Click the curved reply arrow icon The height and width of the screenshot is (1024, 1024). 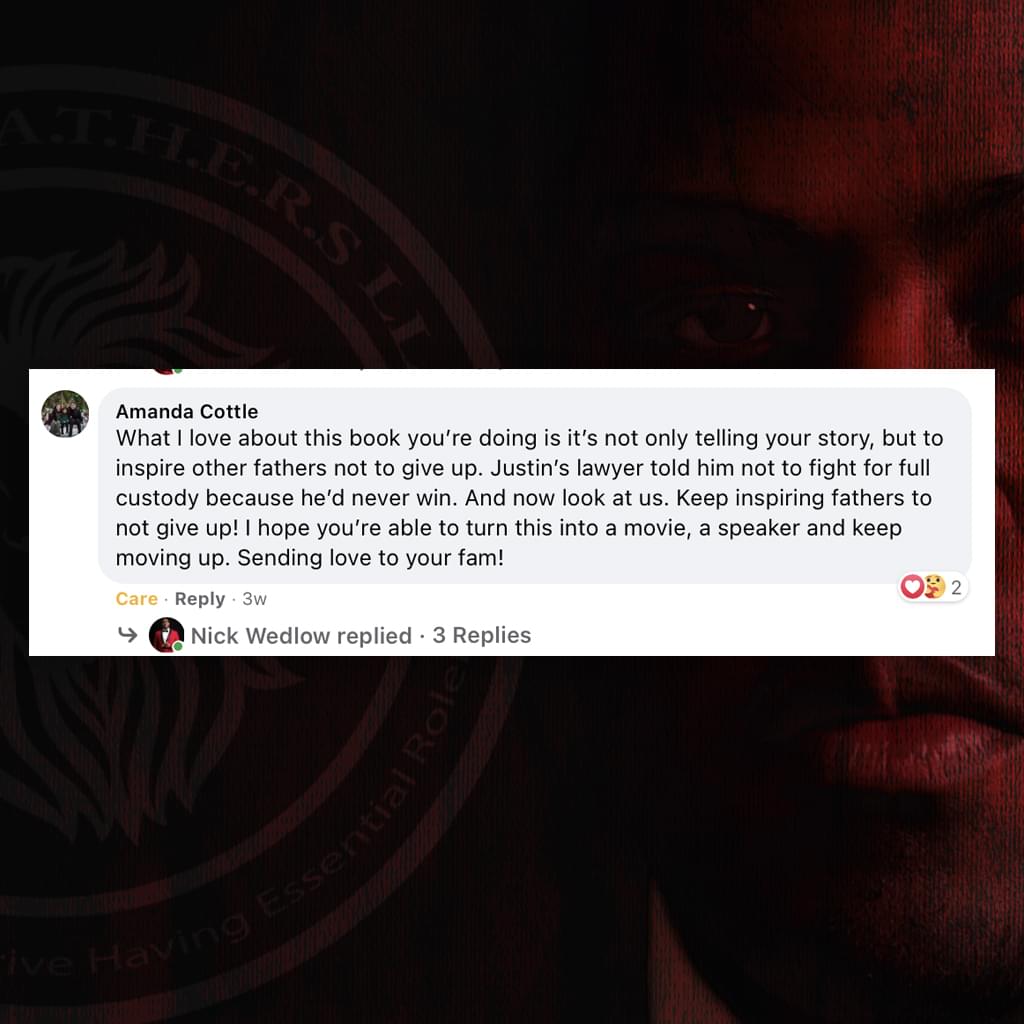pyautogui.click(x=127, y=634)
